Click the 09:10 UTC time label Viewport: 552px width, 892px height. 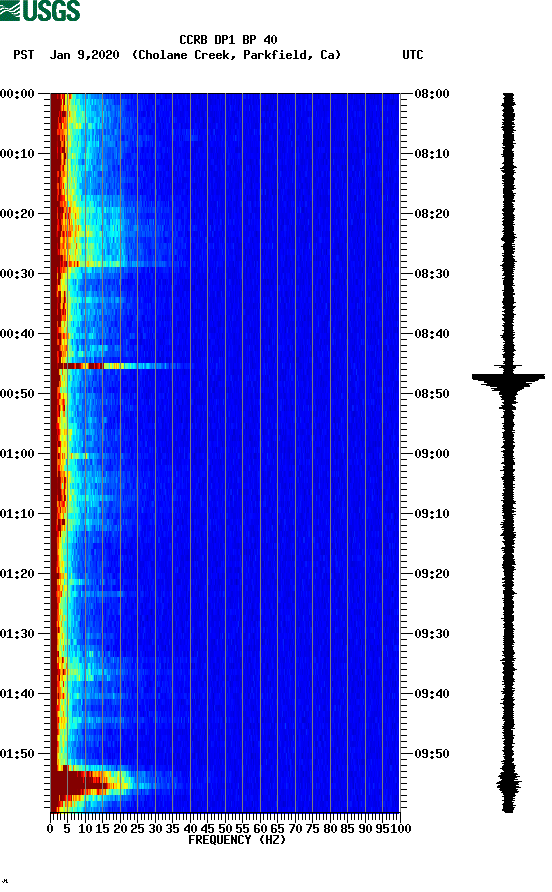[432, 514]
